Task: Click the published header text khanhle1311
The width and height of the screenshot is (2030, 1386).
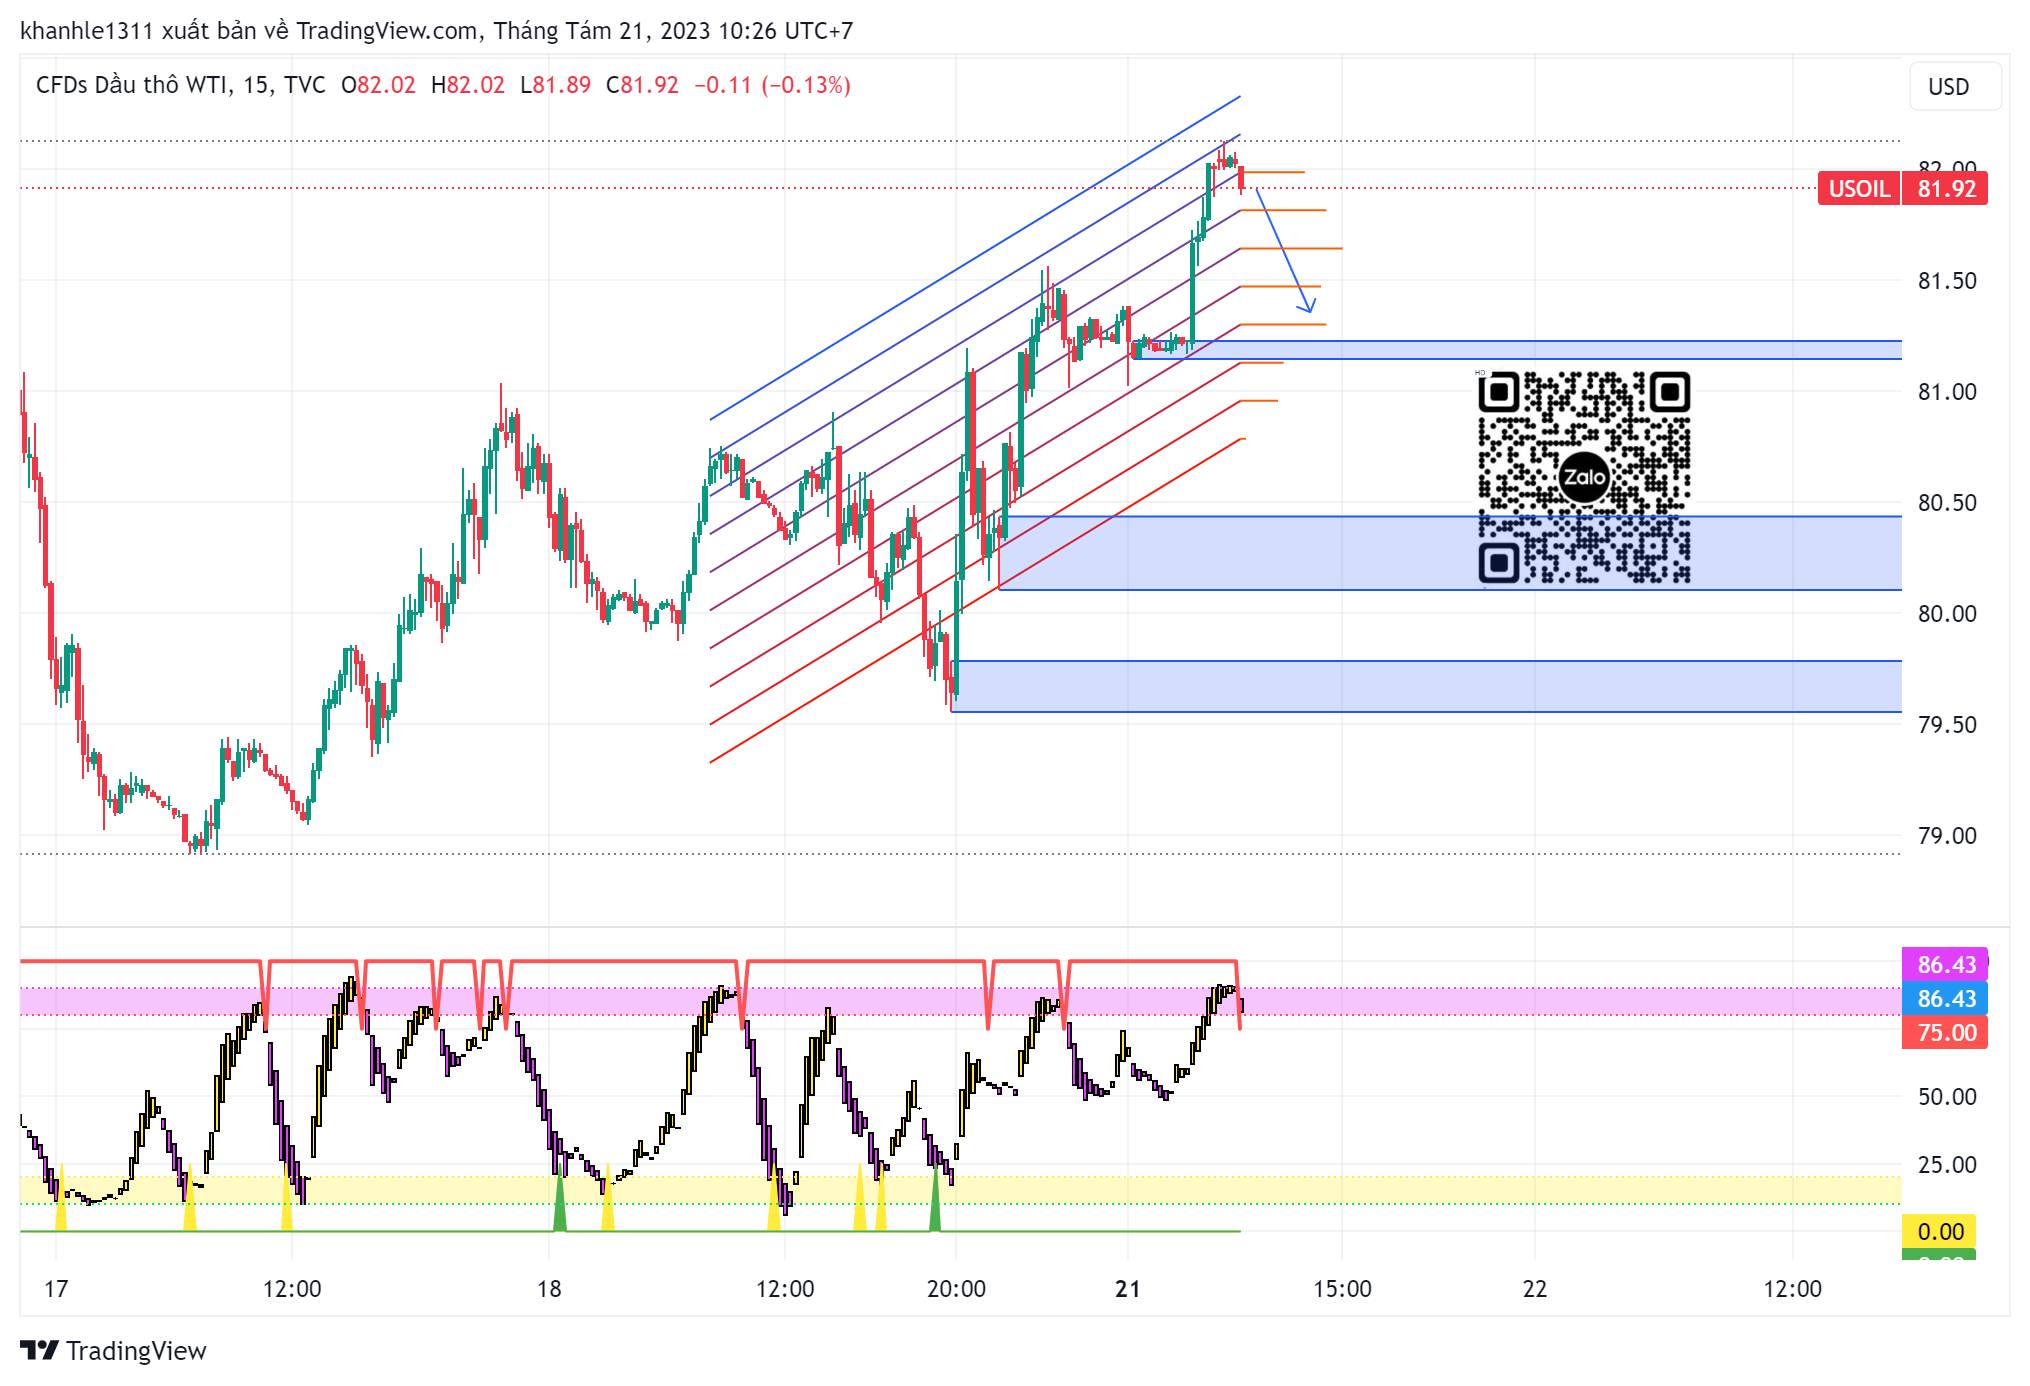Action: 87,31
